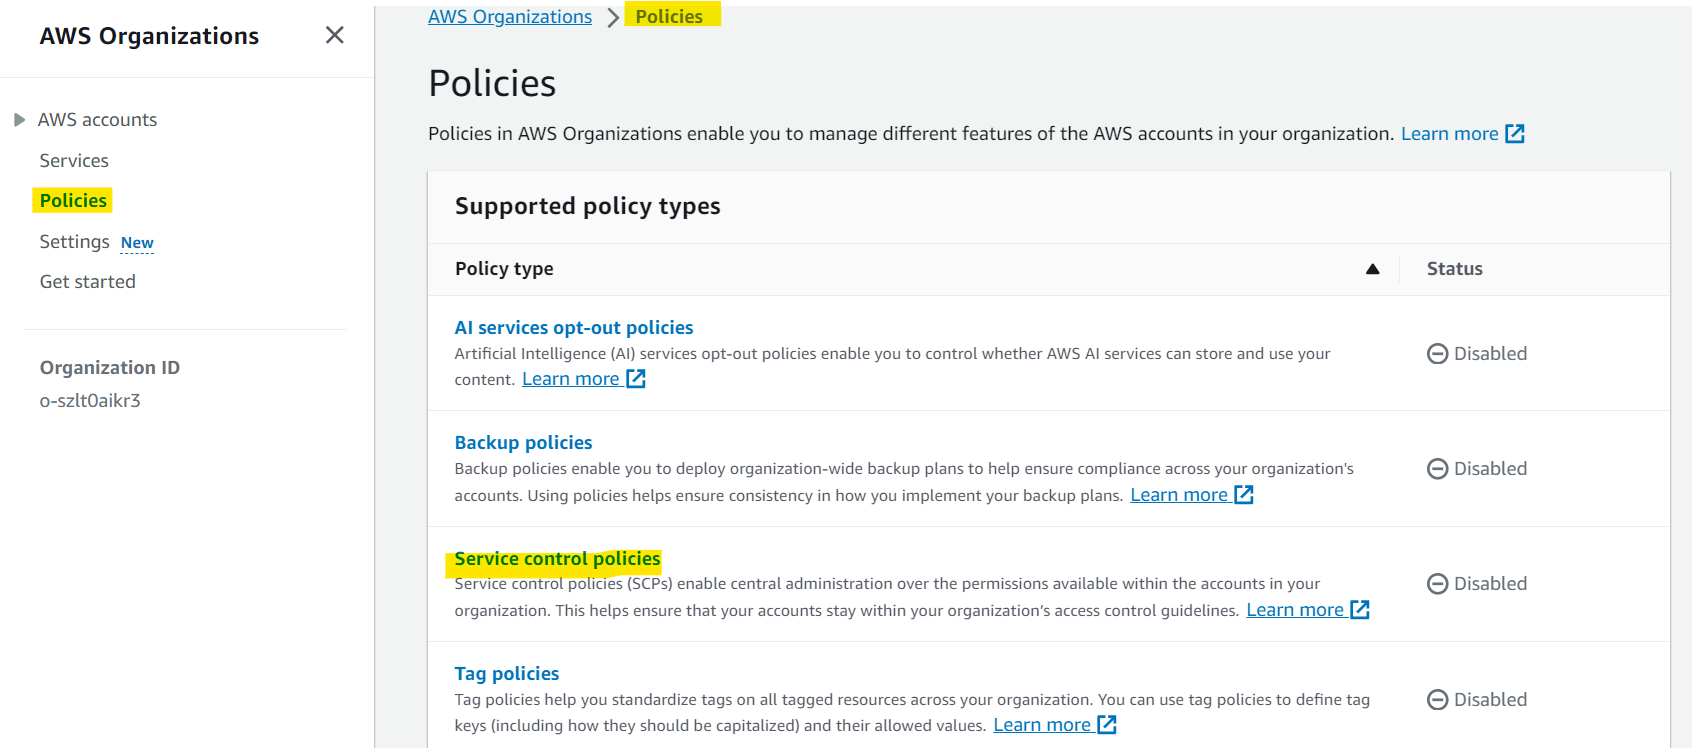The width and height of the screenshot is (1692, 748).
Task: Select Policies in the sidebar navigation
Action: [x=73, y=201]
